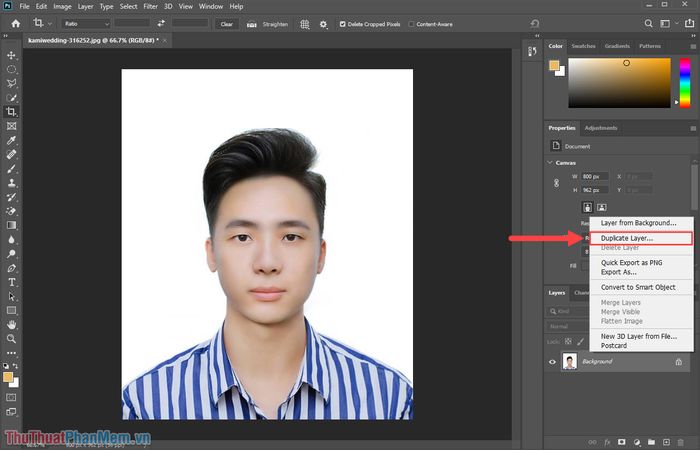Open the Filter menu
This screenshot has height=450, width=700.
(x=150, y=7)
